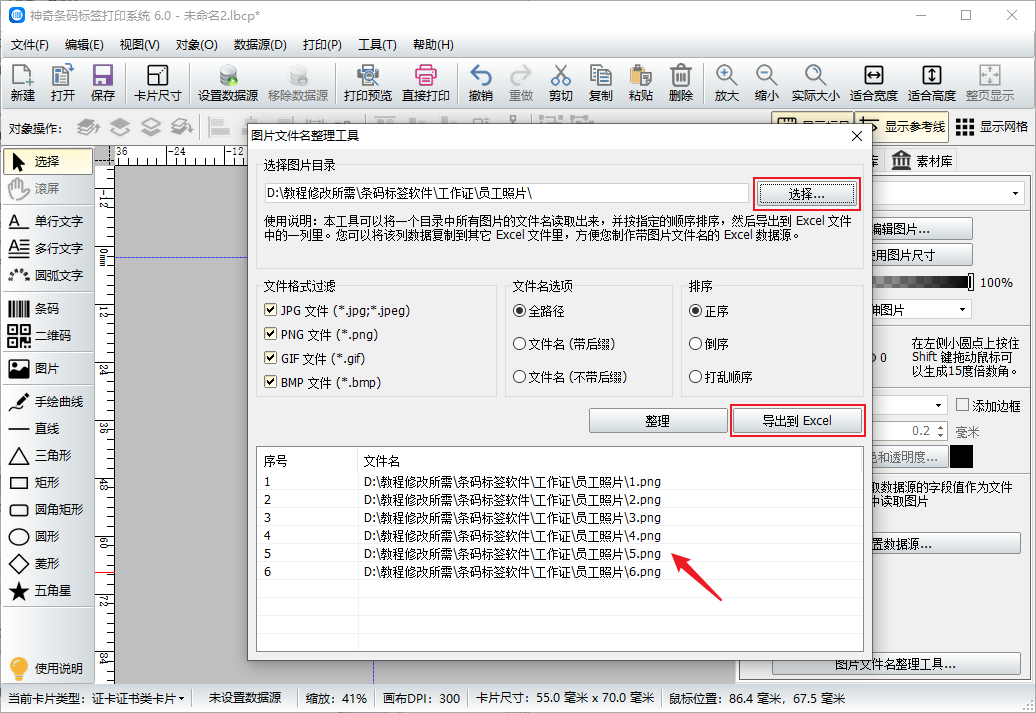Screen dimensions: 1036x713
Task: Open the 工具(T) menu
Action: (377, 45)
